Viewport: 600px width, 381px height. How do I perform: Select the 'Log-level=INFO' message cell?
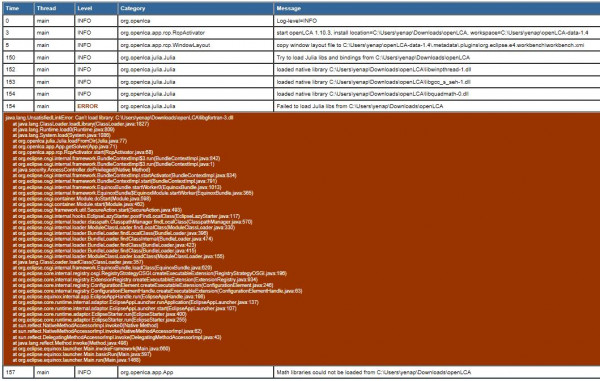tap(437, 21)
